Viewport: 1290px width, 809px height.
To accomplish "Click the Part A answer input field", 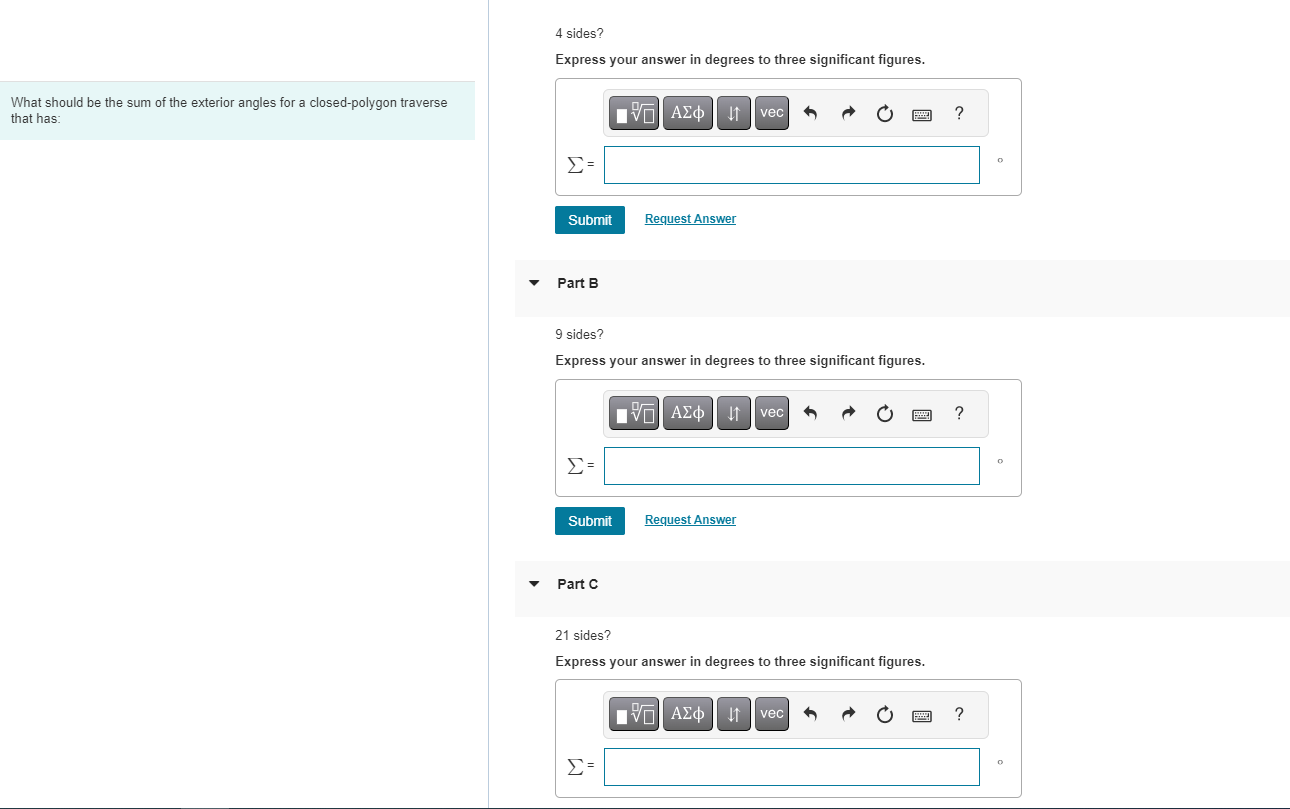I will point(791,164).
